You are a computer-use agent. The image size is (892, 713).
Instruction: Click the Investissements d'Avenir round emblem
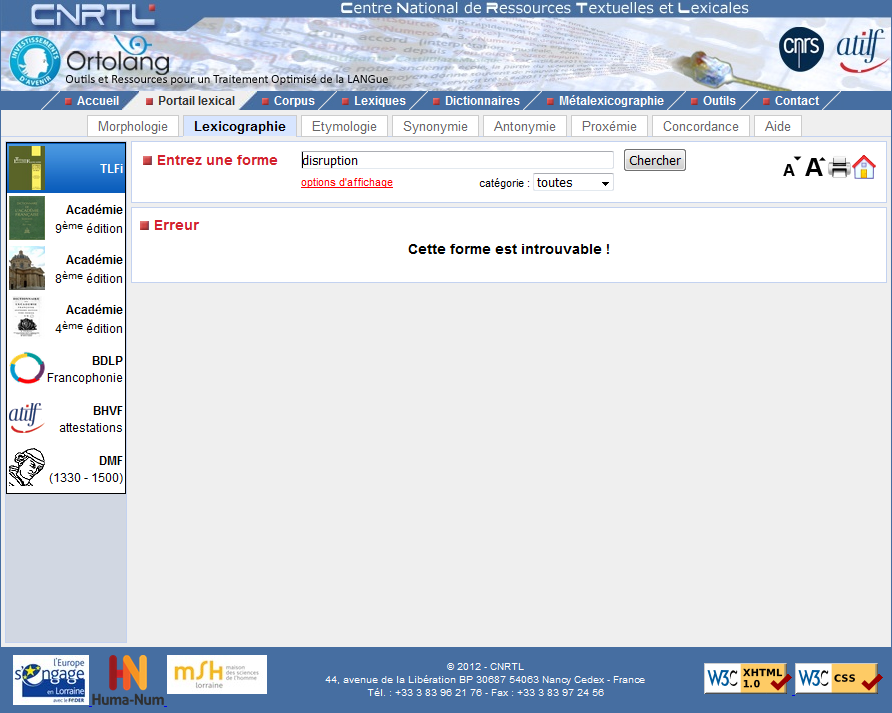point(35,61)
